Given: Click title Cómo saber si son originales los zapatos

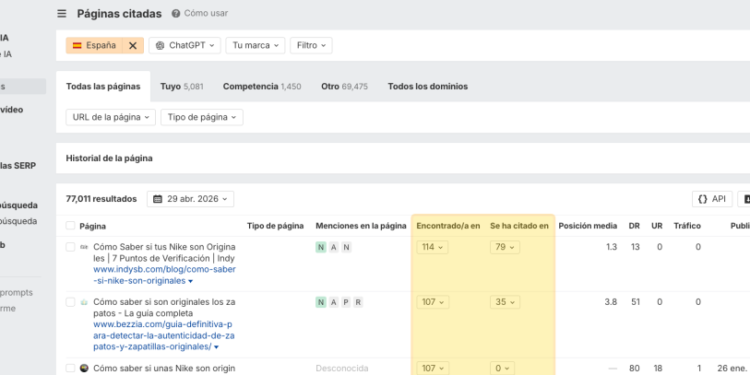Looking at the screenshot, I should (164, 308).
